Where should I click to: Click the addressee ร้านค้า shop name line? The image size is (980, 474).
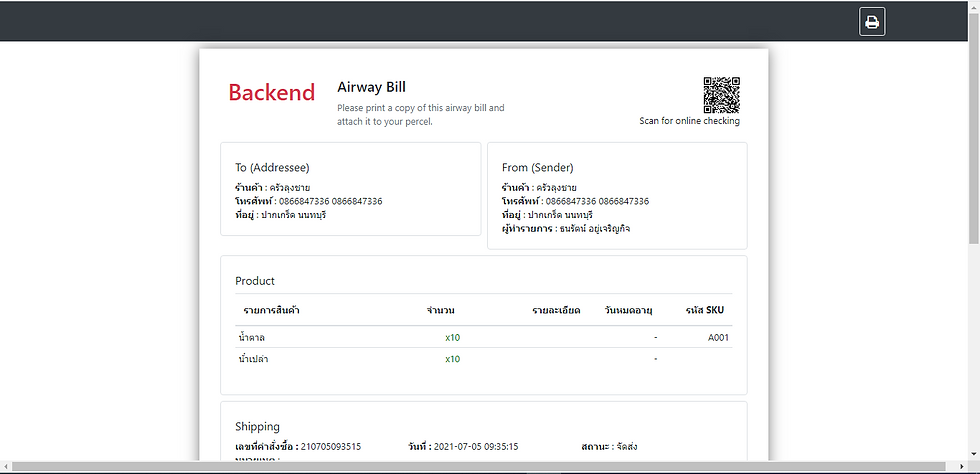272,188
